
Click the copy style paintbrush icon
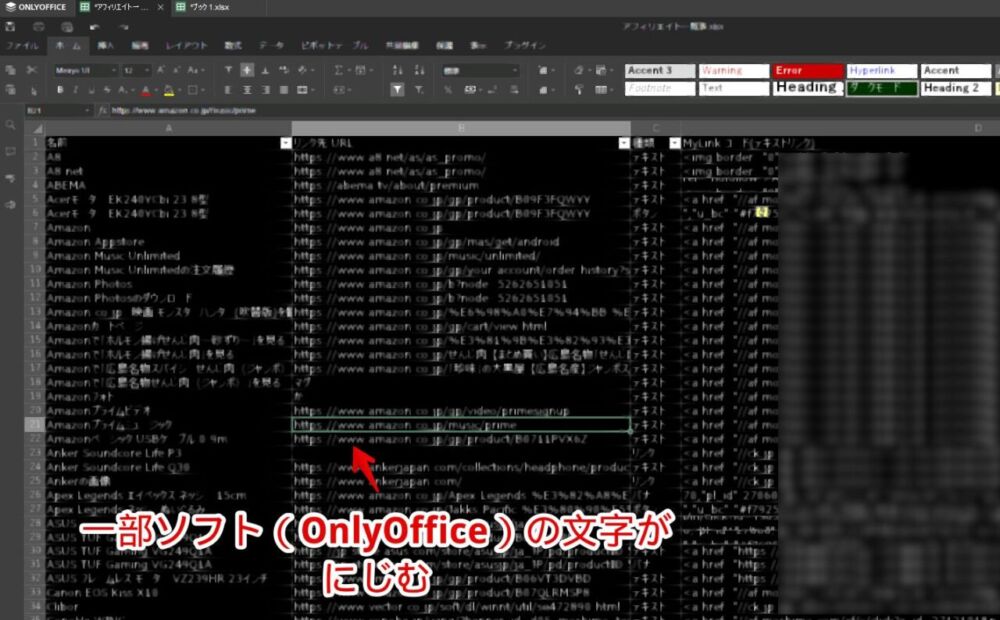578,90
